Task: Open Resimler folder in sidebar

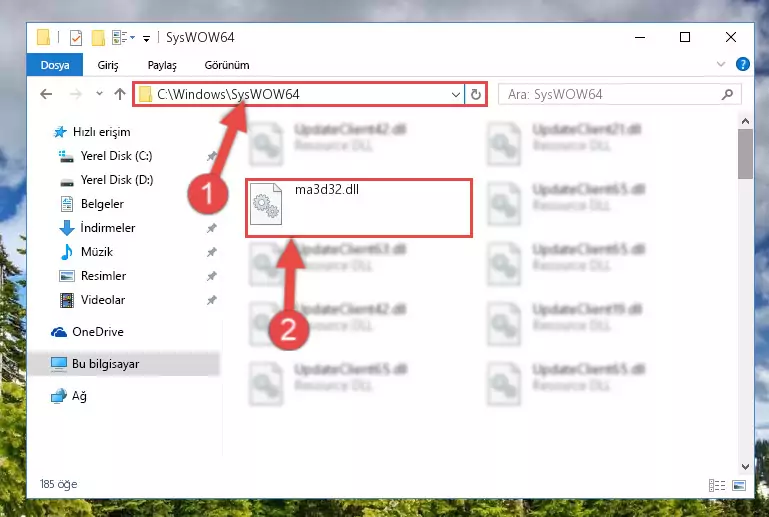Action: pyautogui.click(x=103, y=276)
